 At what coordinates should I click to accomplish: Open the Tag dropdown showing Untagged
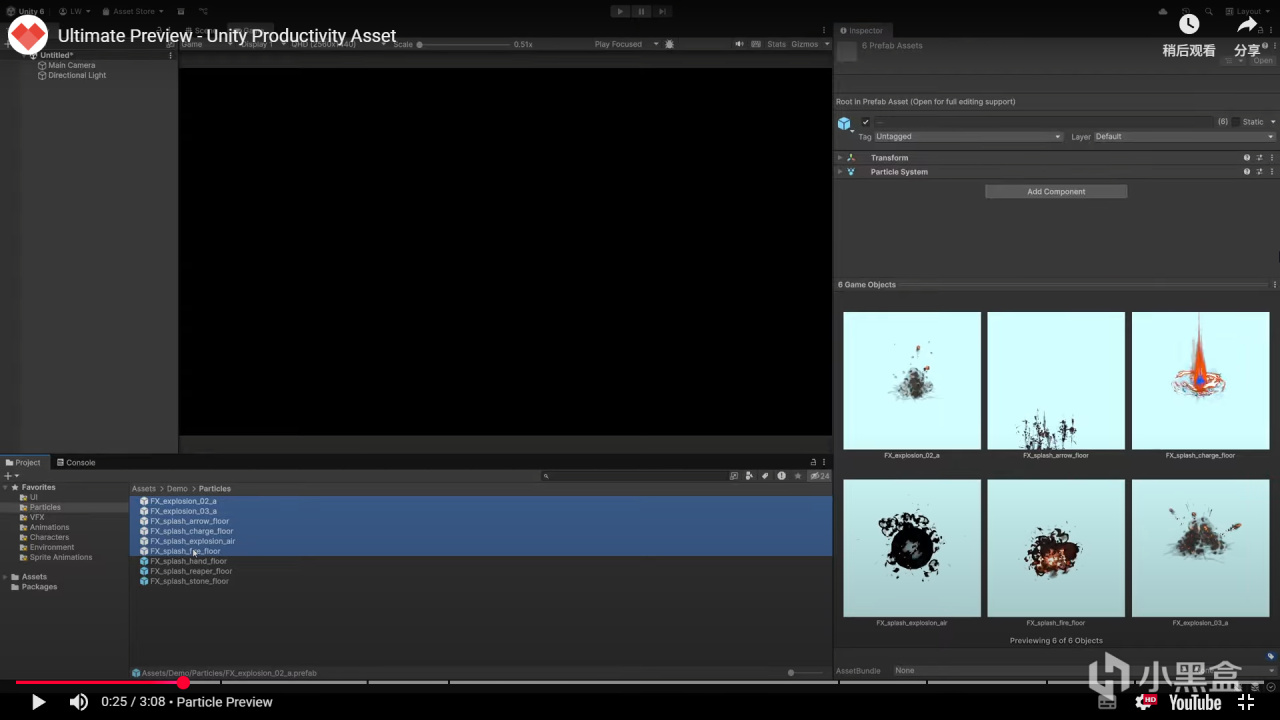[x=968, y=137]
